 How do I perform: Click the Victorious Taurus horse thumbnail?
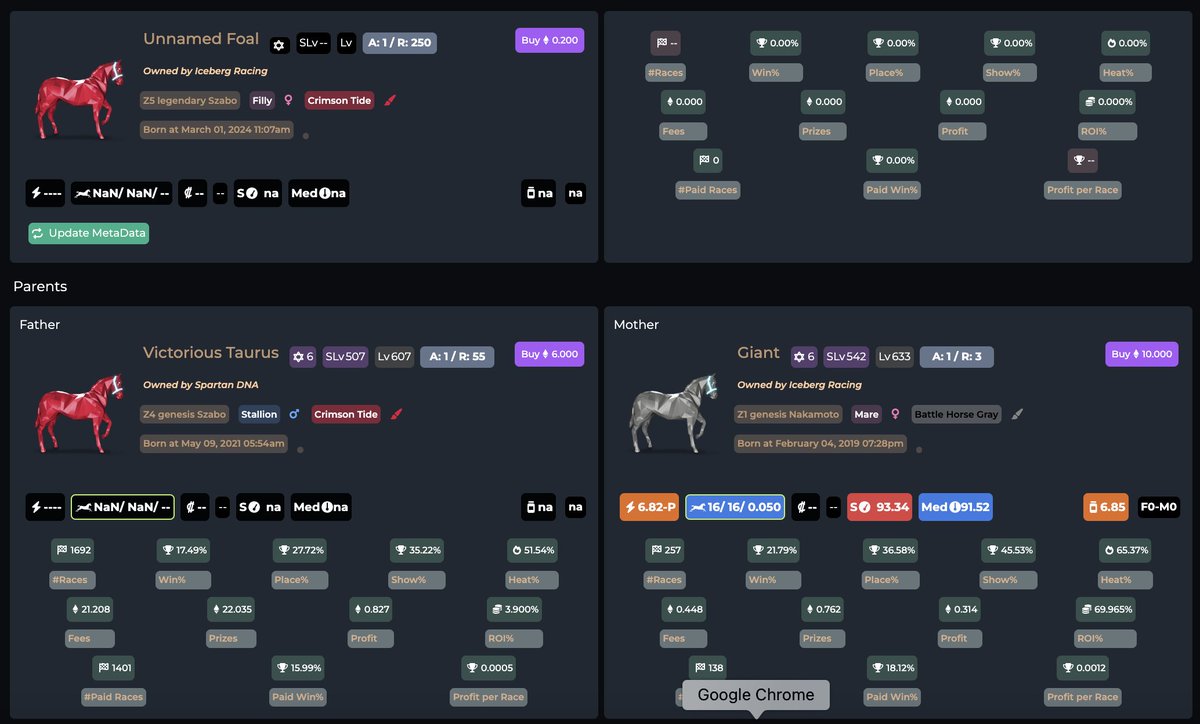click(x=79, y=413)
